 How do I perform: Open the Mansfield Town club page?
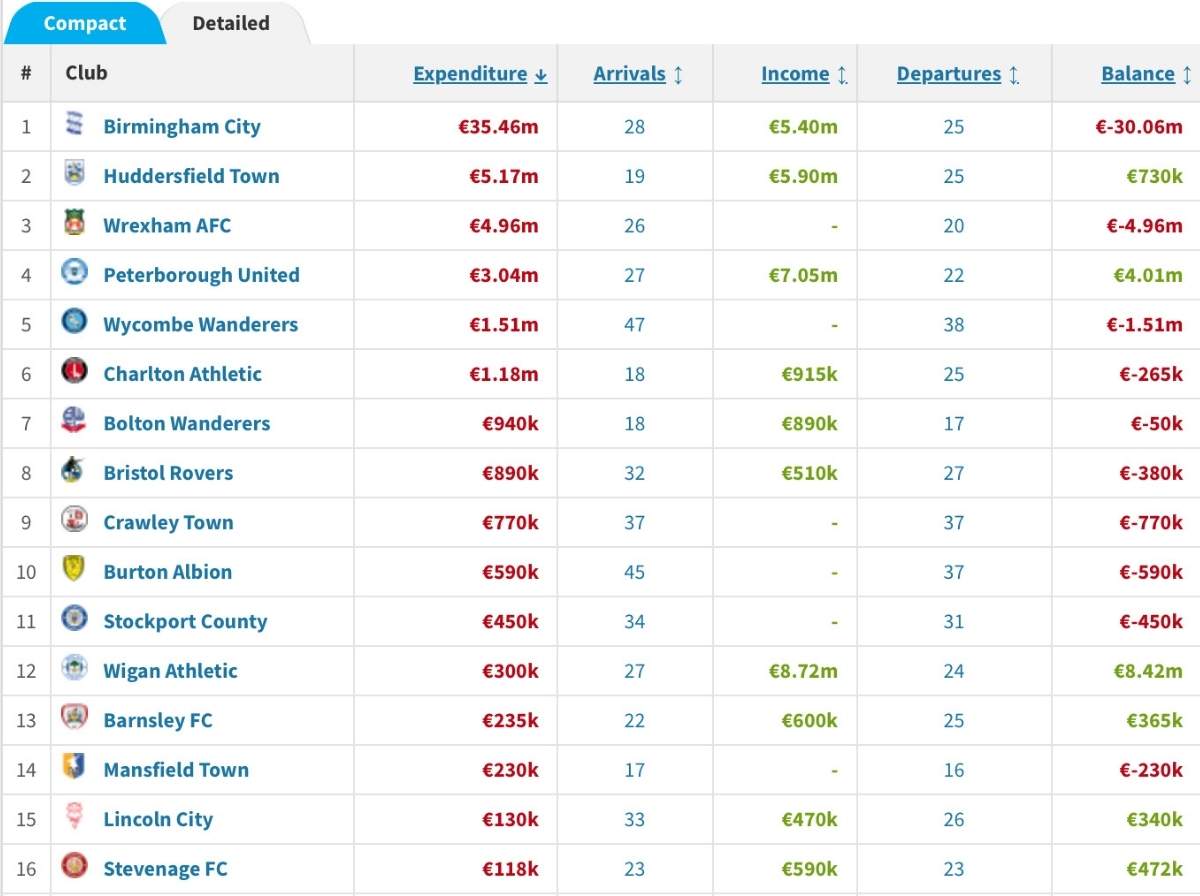click(x=176, y=770)
